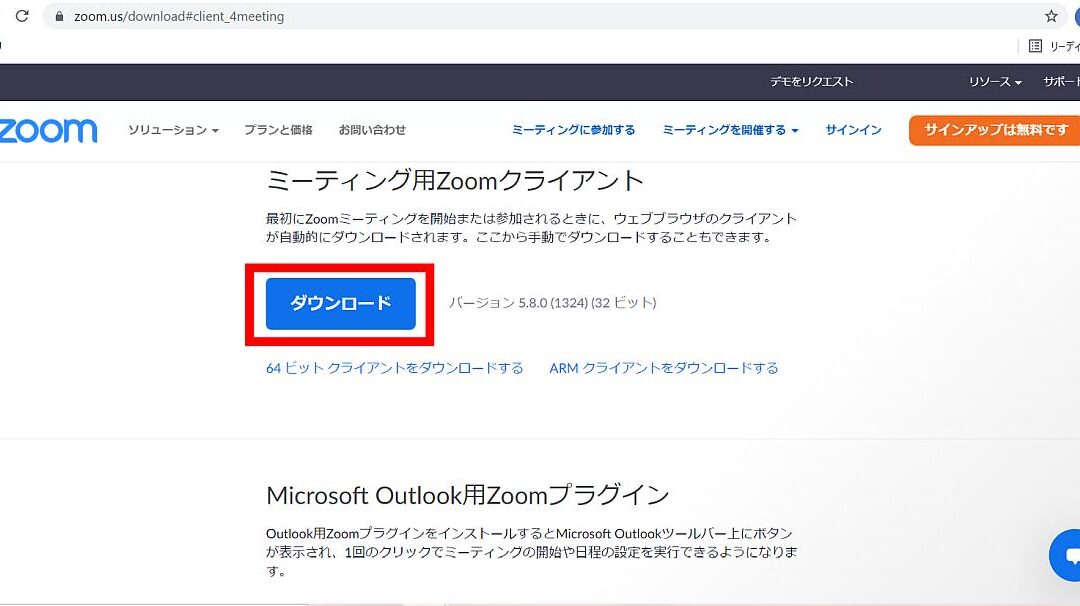The image size is (1080, 606).
Task: Click the ミーティング用Zoomクライアント heading
Action: pos(455,181)
